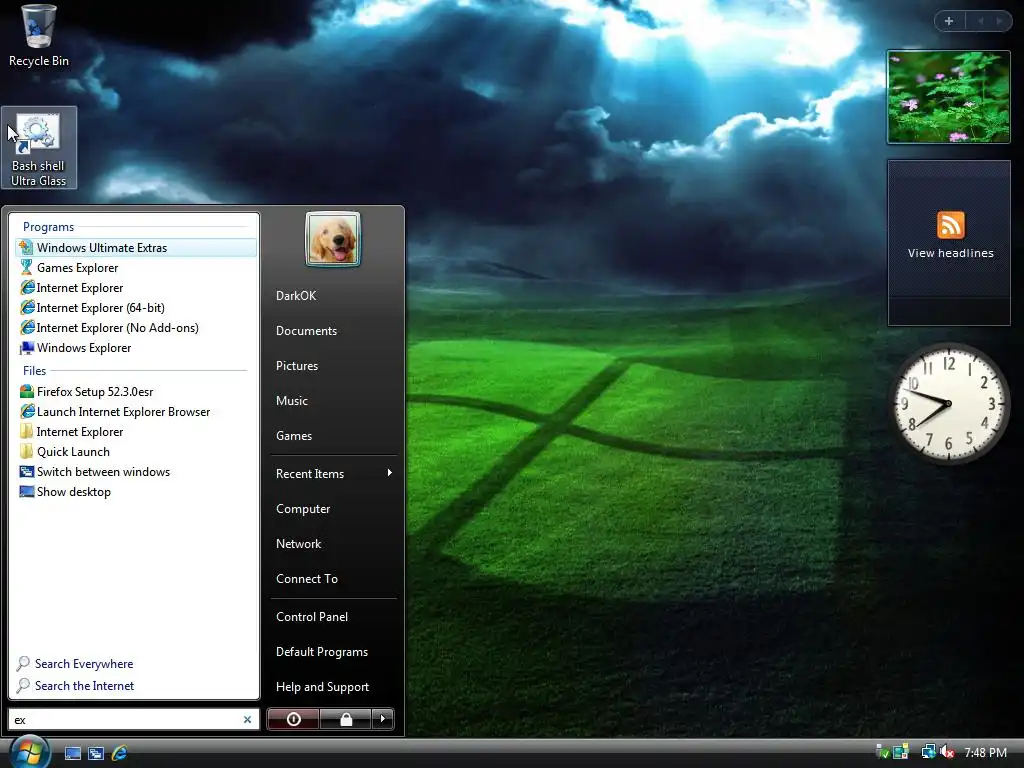Open Computer from the Start menu
The image size is (1024, 768).
click(303, 509)
